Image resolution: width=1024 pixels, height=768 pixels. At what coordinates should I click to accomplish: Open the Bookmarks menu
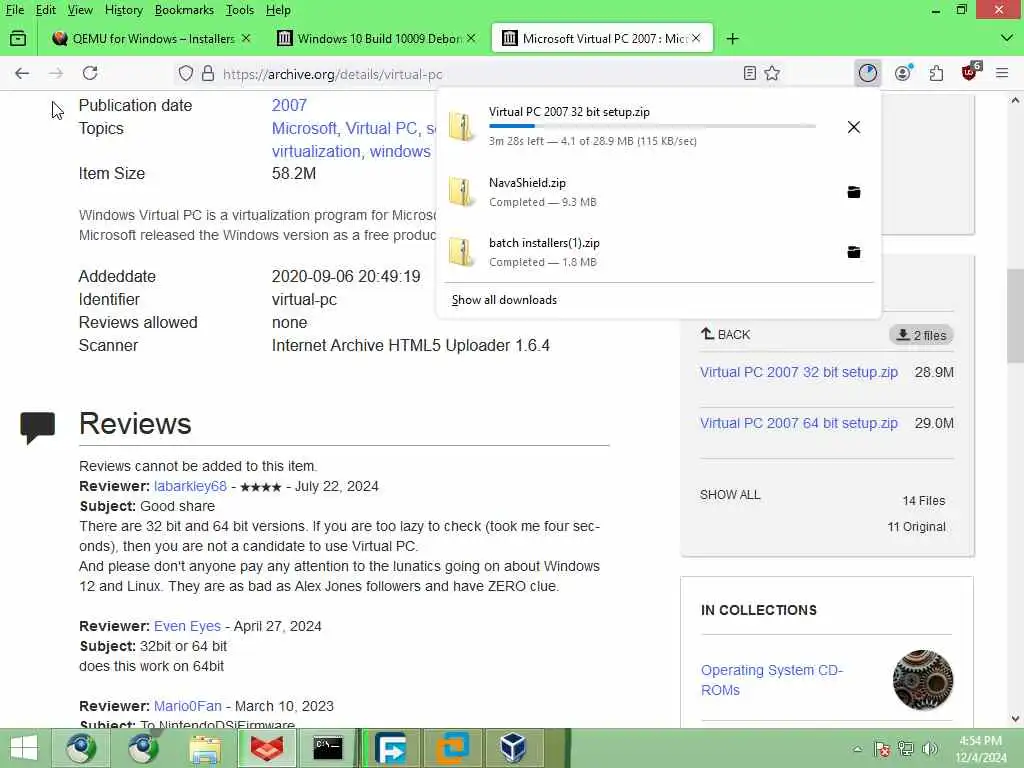[x=184, y=10]
